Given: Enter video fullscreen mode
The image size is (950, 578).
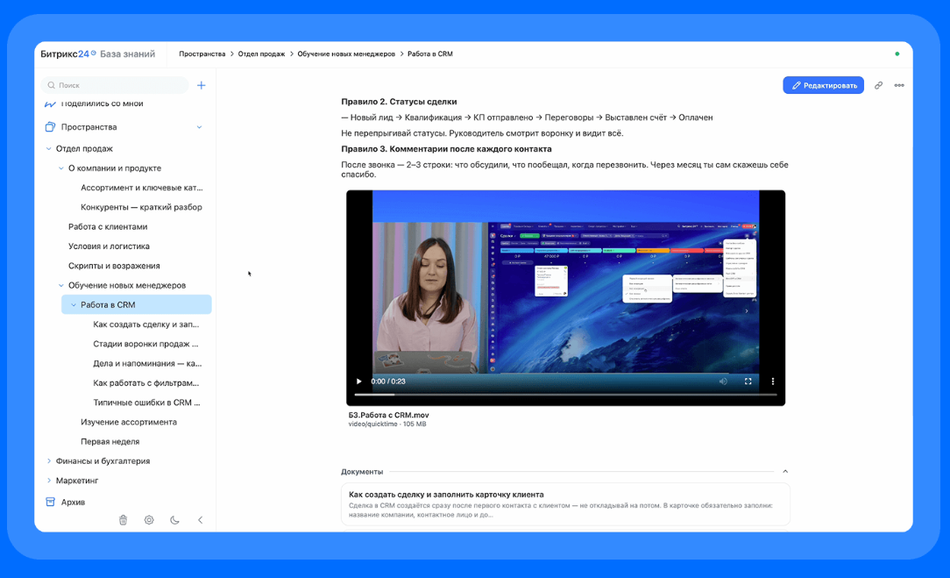Looking at the screenshot, I should [748, 381].
